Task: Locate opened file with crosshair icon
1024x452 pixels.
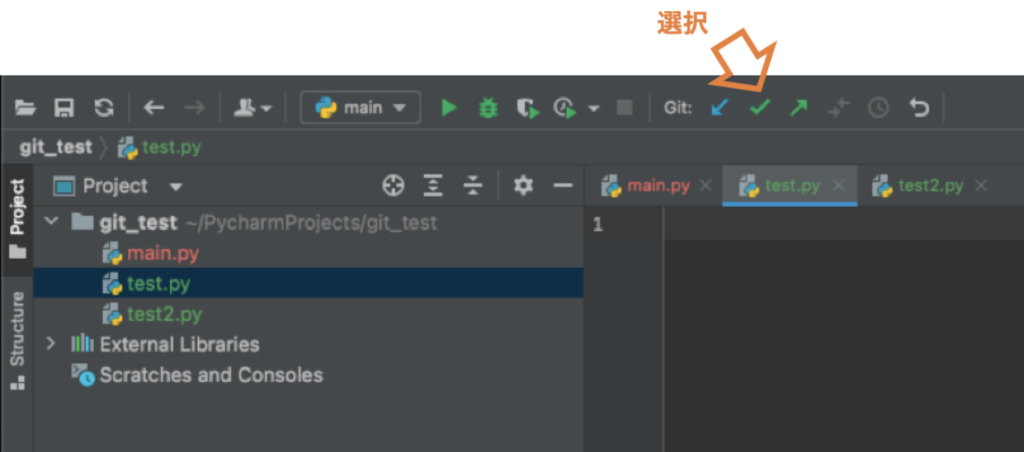Action: pos(393,186)
